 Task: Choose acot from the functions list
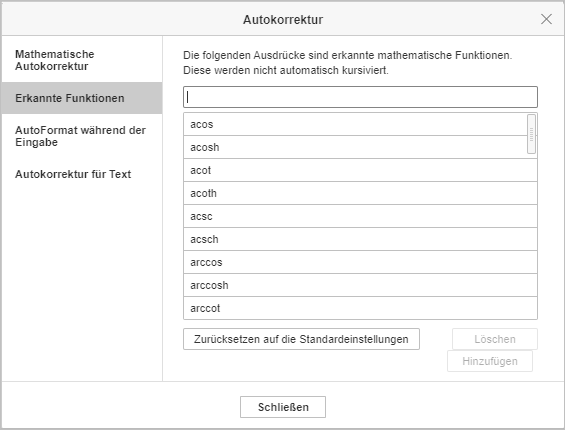tap(360, 170)
